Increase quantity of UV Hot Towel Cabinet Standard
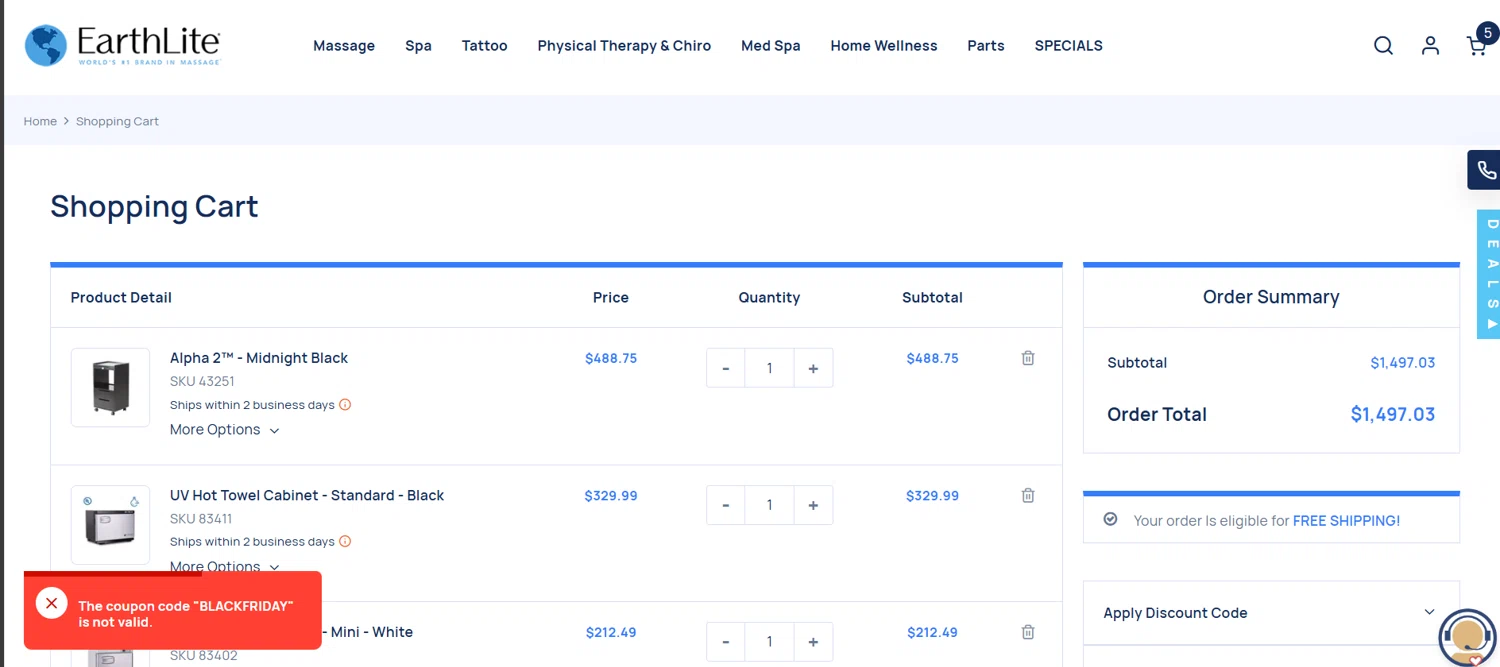1500x667 pixels. pos(813,505)
